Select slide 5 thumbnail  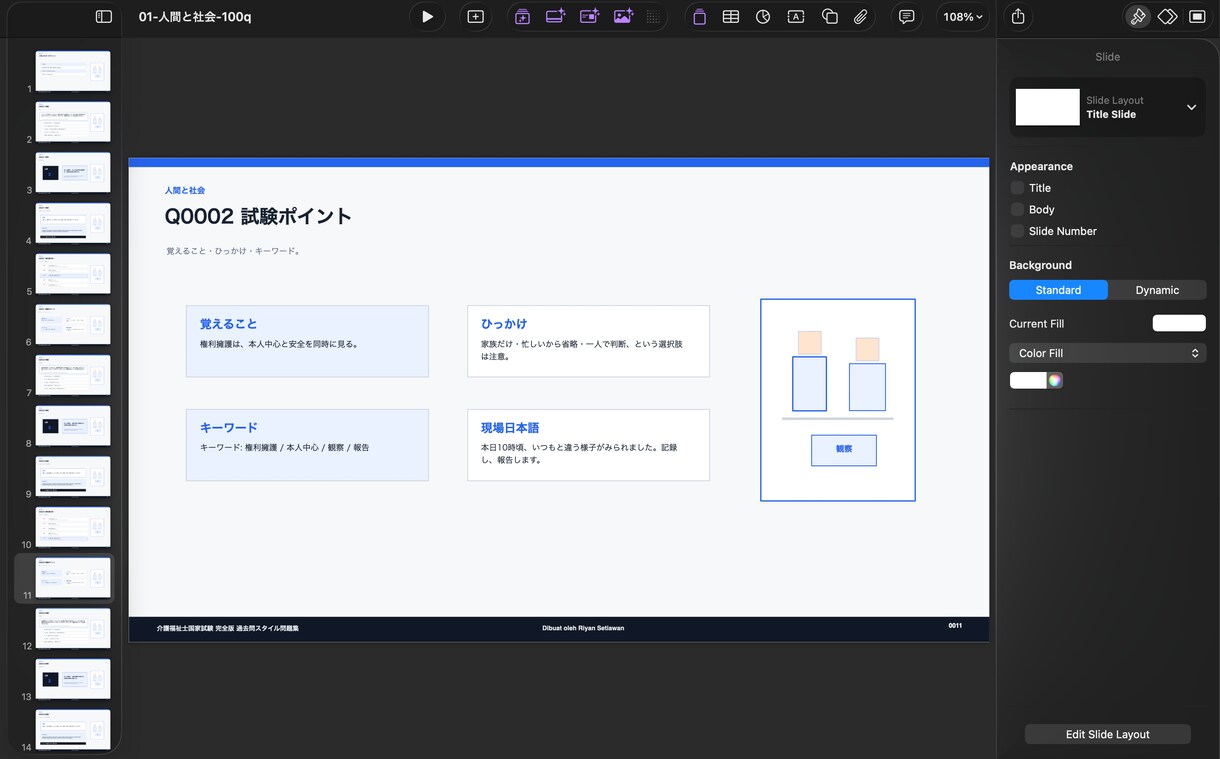[x=73, y=274]
